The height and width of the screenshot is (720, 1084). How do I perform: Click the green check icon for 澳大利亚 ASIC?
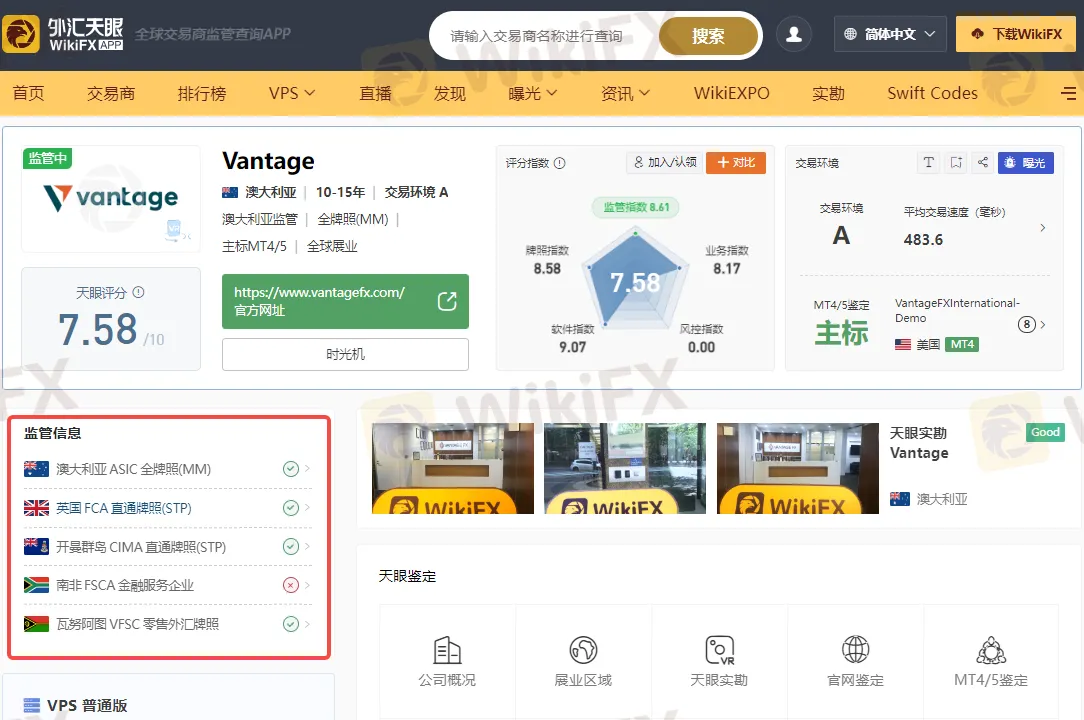tap(291, 469)
